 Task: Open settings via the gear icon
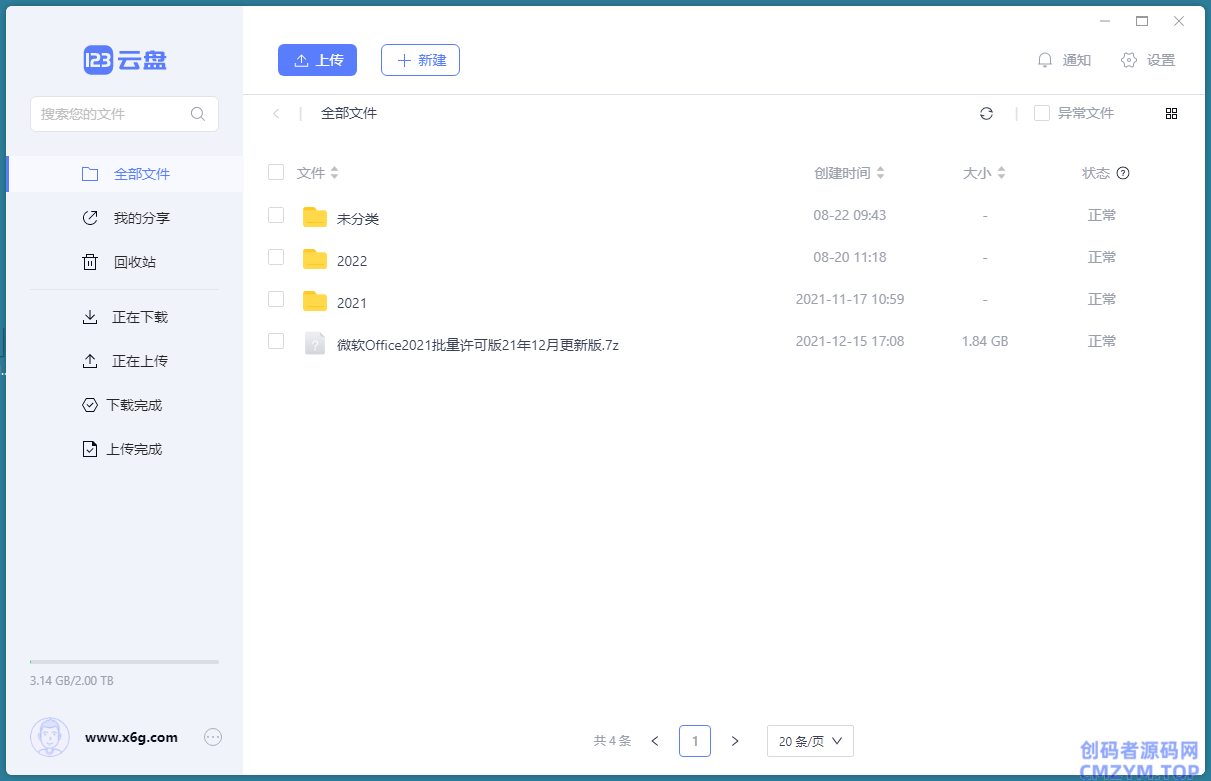click(x=1129, y=60)
